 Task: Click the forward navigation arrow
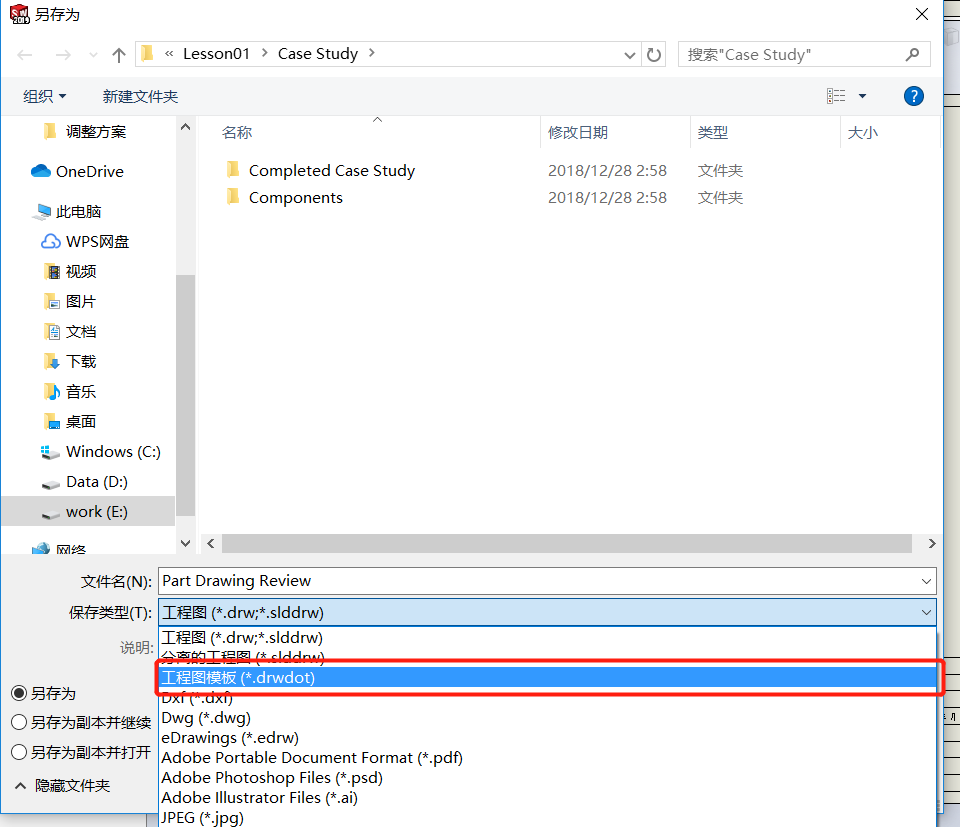point(63,55)
